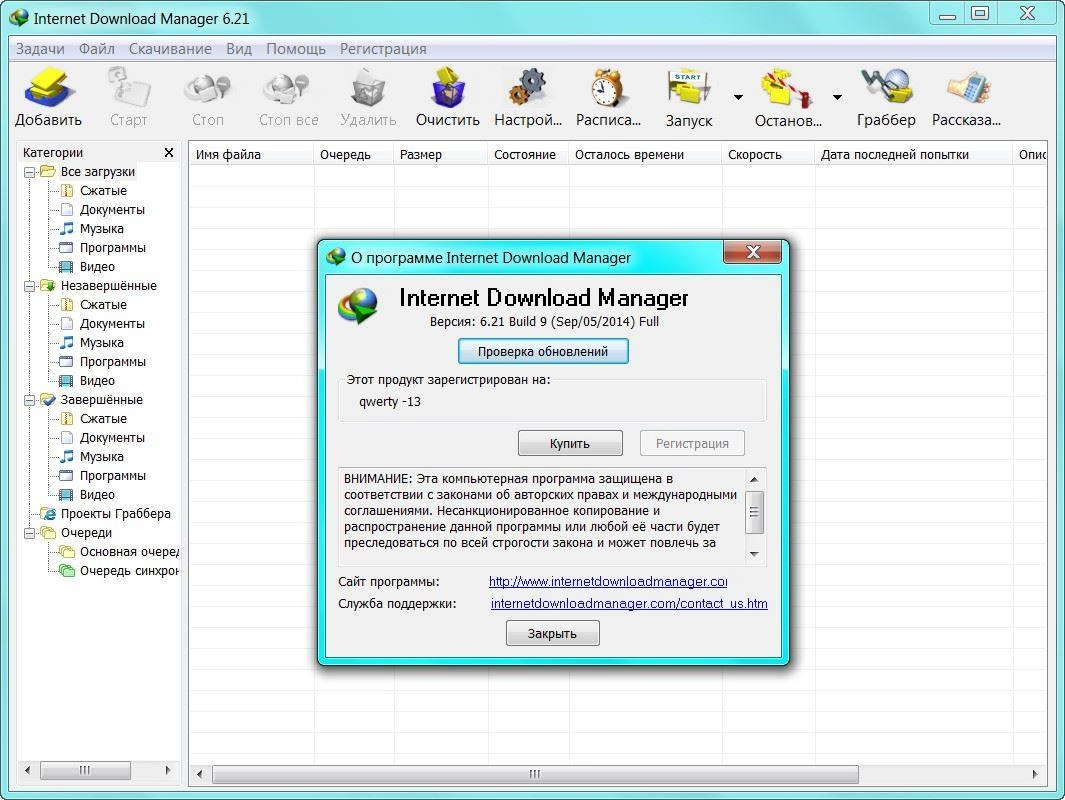This screenshot has width=1065, height=800.
Task: Click the download list right scroll arrow
Action: point(1034,774)
